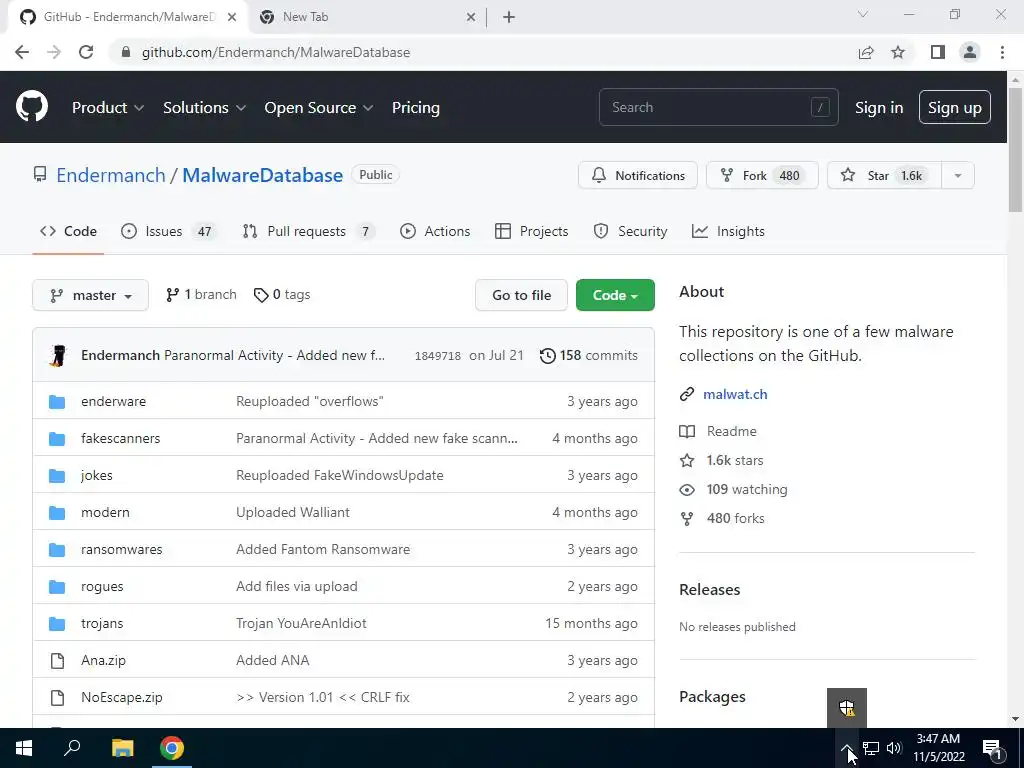Click Go to file button
Viewport: 1024px width, 768px height.
(521, 295)
